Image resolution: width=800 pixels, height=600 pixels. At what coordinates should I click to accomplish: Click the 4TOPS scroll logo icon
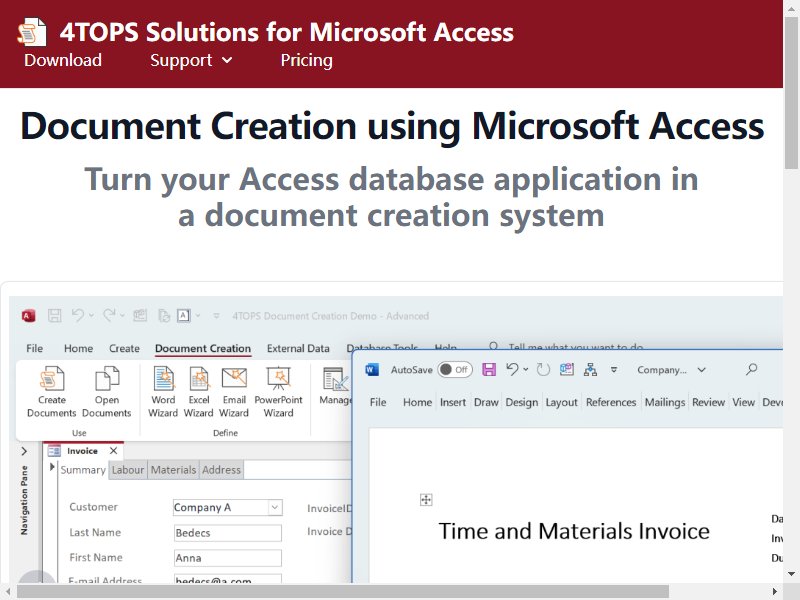click(x=32, y=32)
